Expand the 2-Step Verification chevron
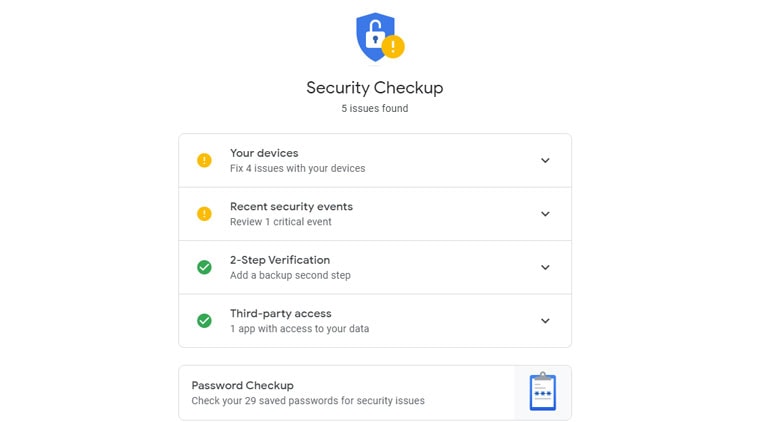 (545, 267)
